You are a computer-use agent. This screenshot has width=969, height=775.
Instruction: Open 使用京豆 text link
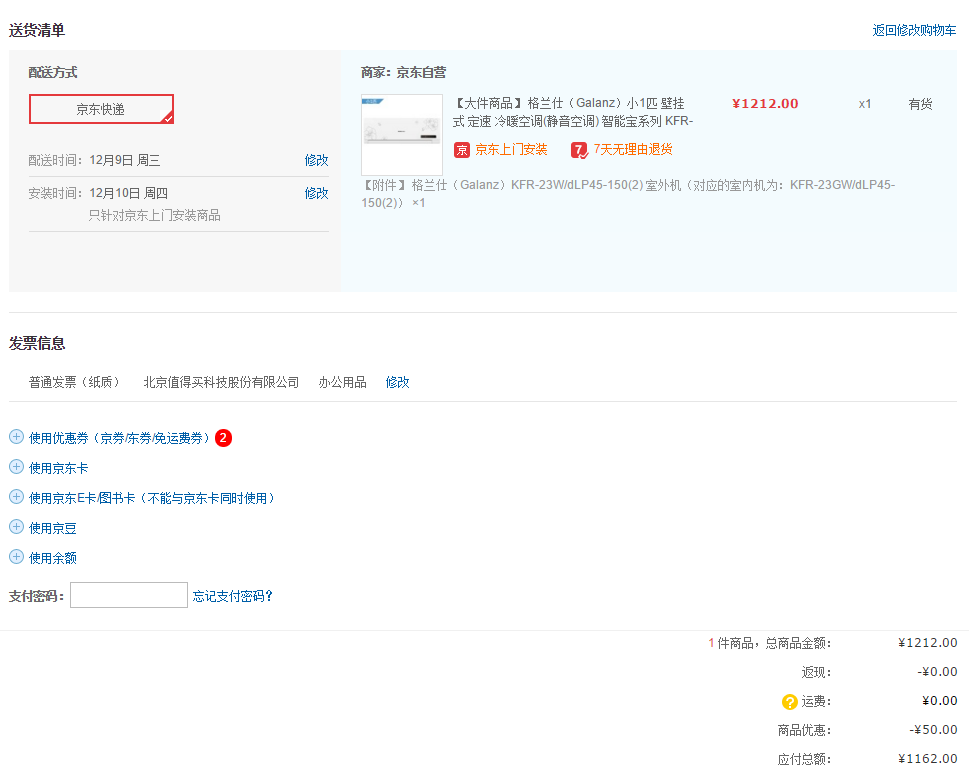(x=53, y=528)
